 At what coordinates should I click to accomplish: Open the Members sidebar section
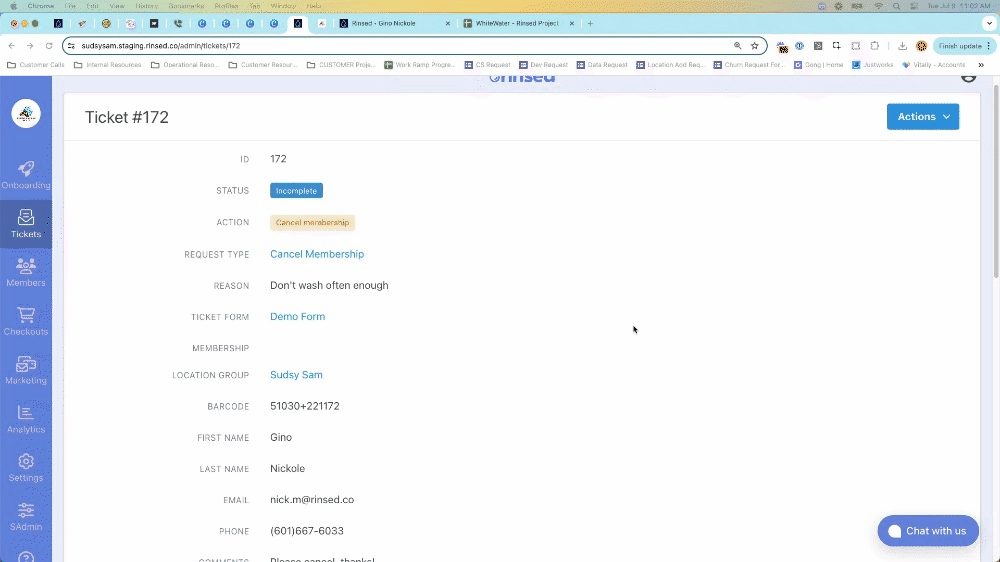(26, 272)
